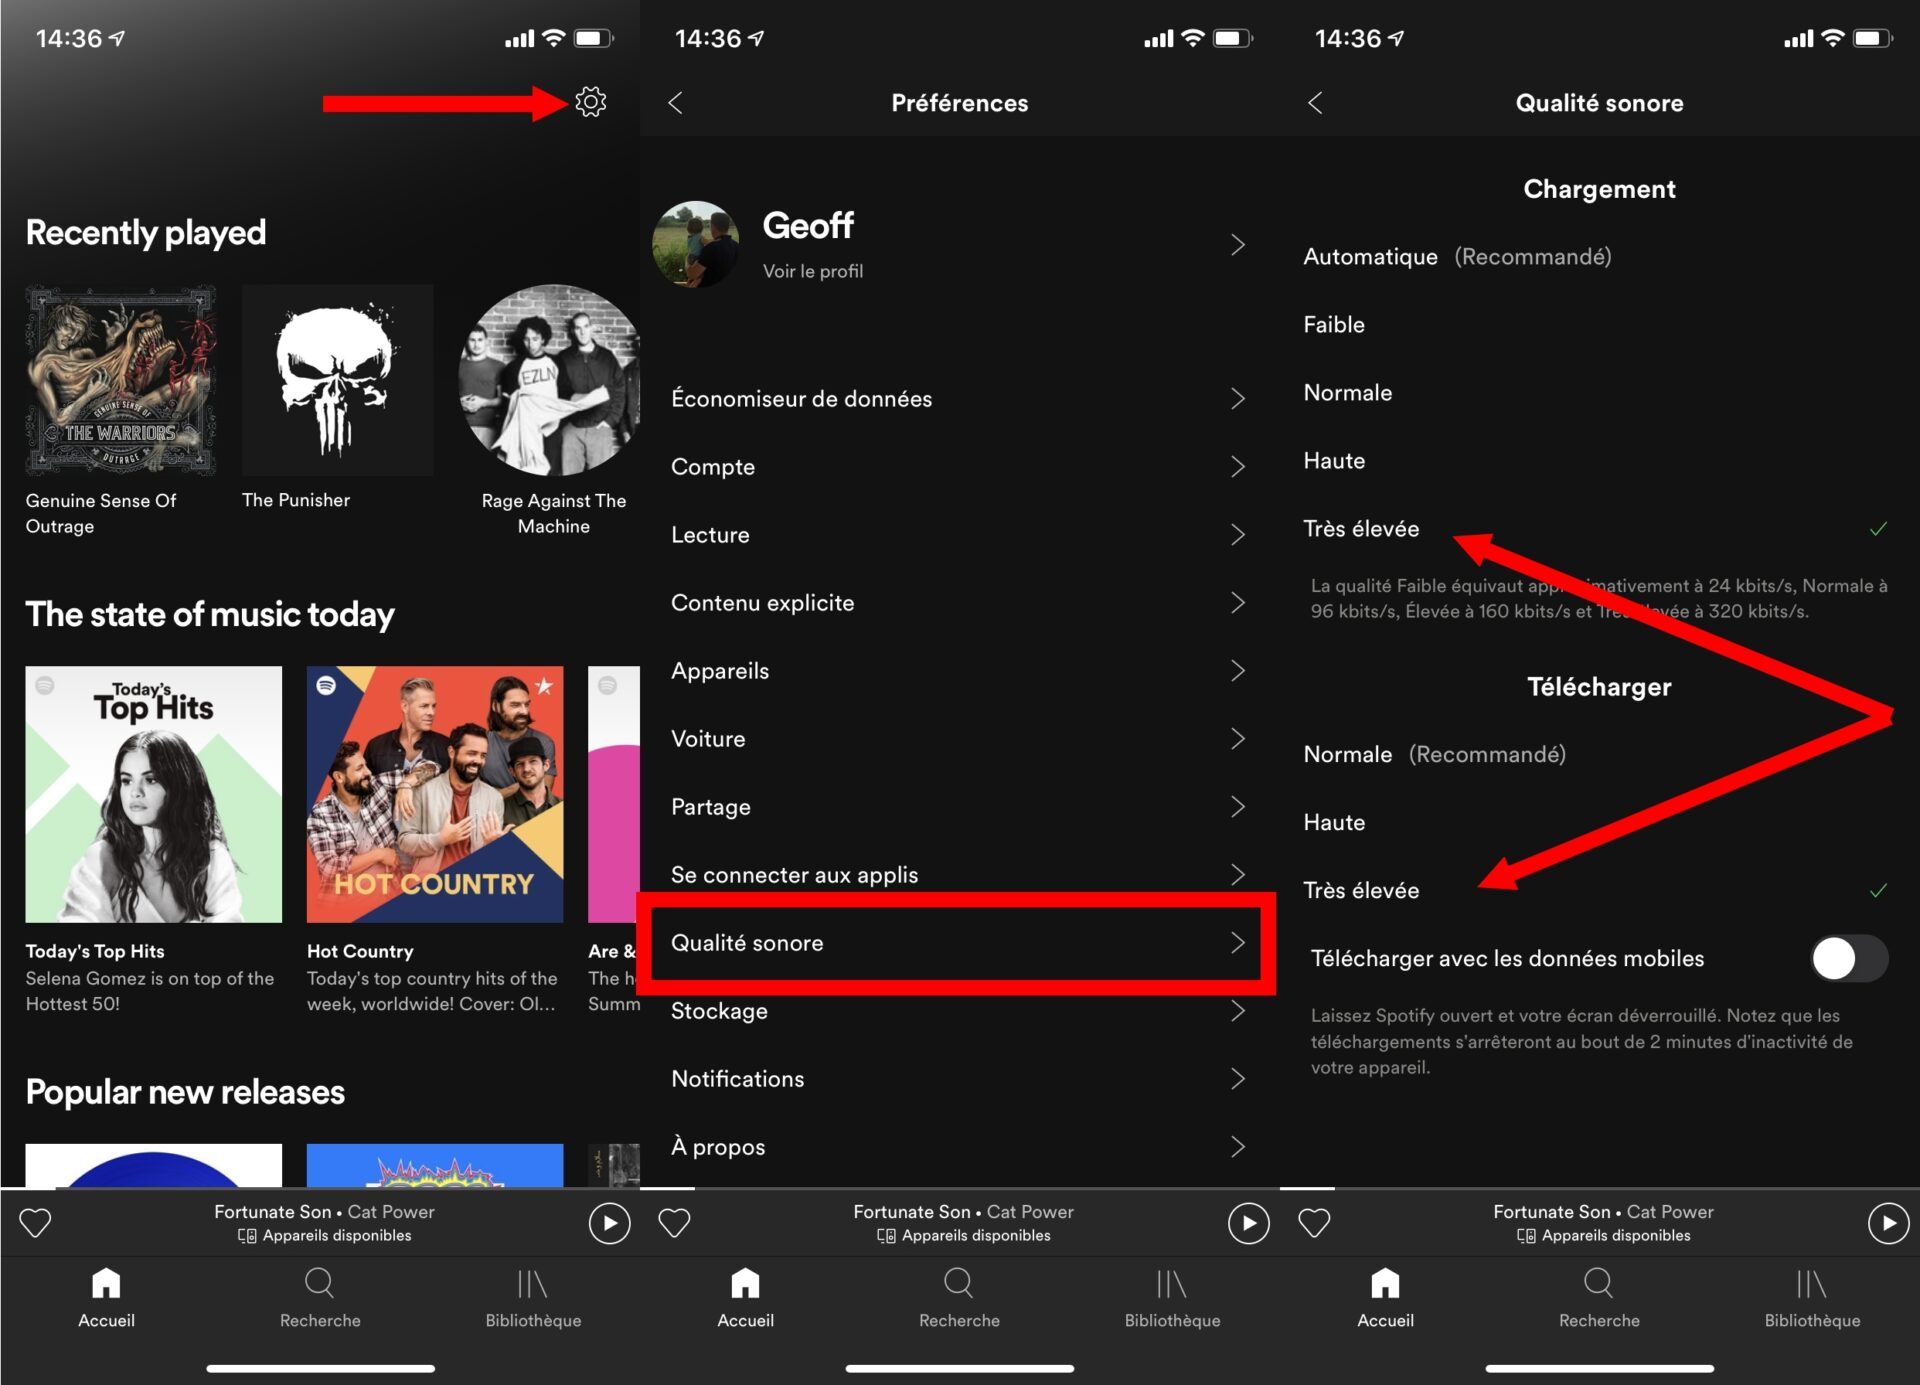Tap Geoff's profile picture

(x=696, y=244)
